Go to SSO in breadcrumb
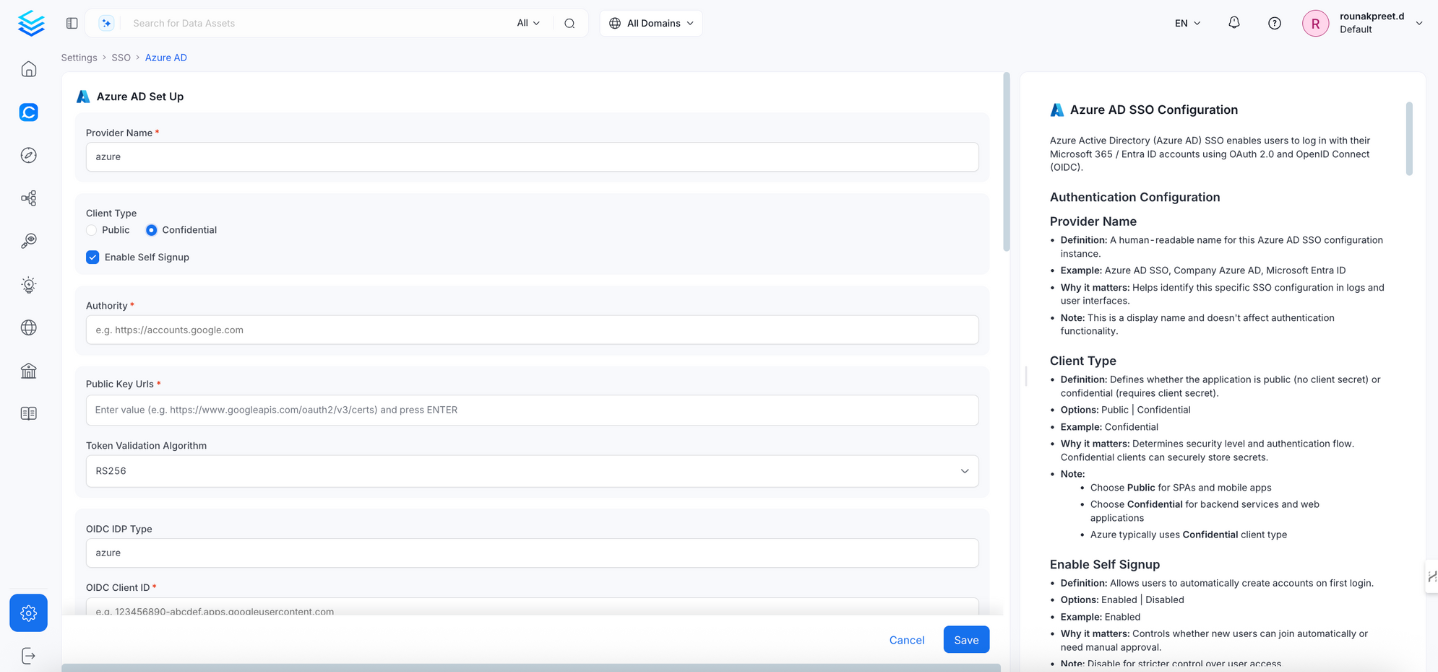 pyautogui.click(x=121, y=58)
